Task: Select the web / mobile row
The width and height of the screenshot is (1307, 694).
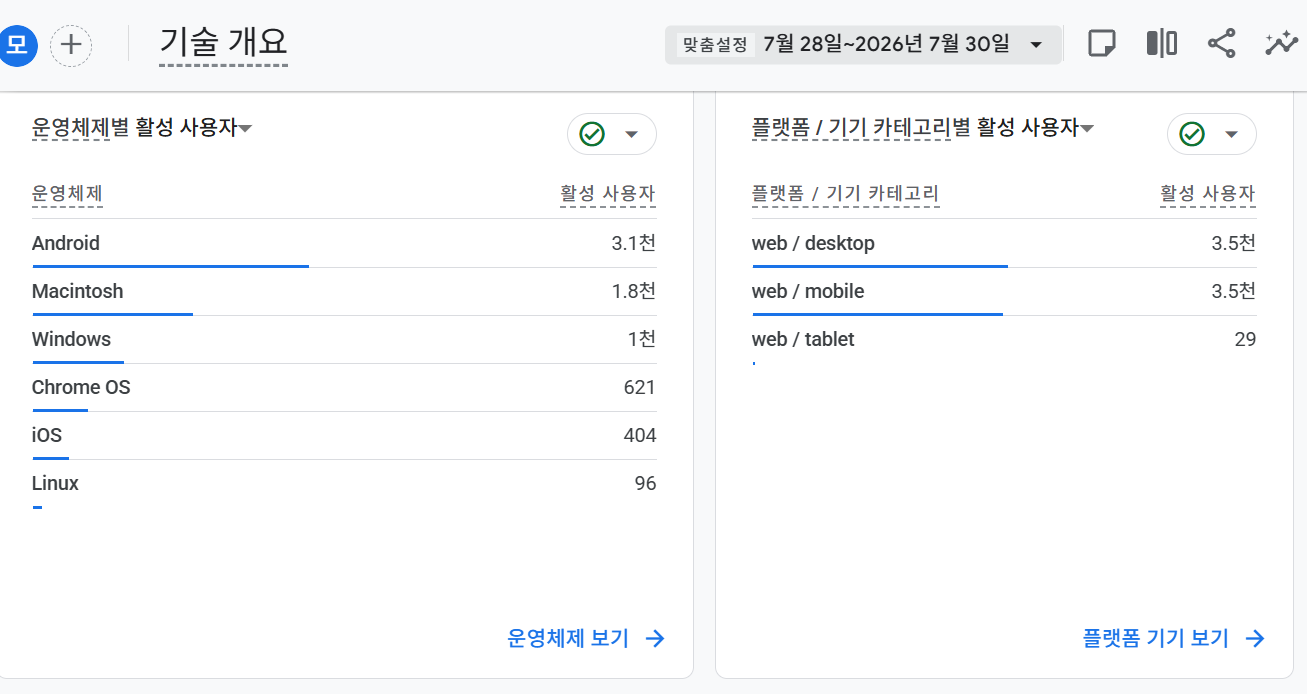Action: [x=1004, y=291]
